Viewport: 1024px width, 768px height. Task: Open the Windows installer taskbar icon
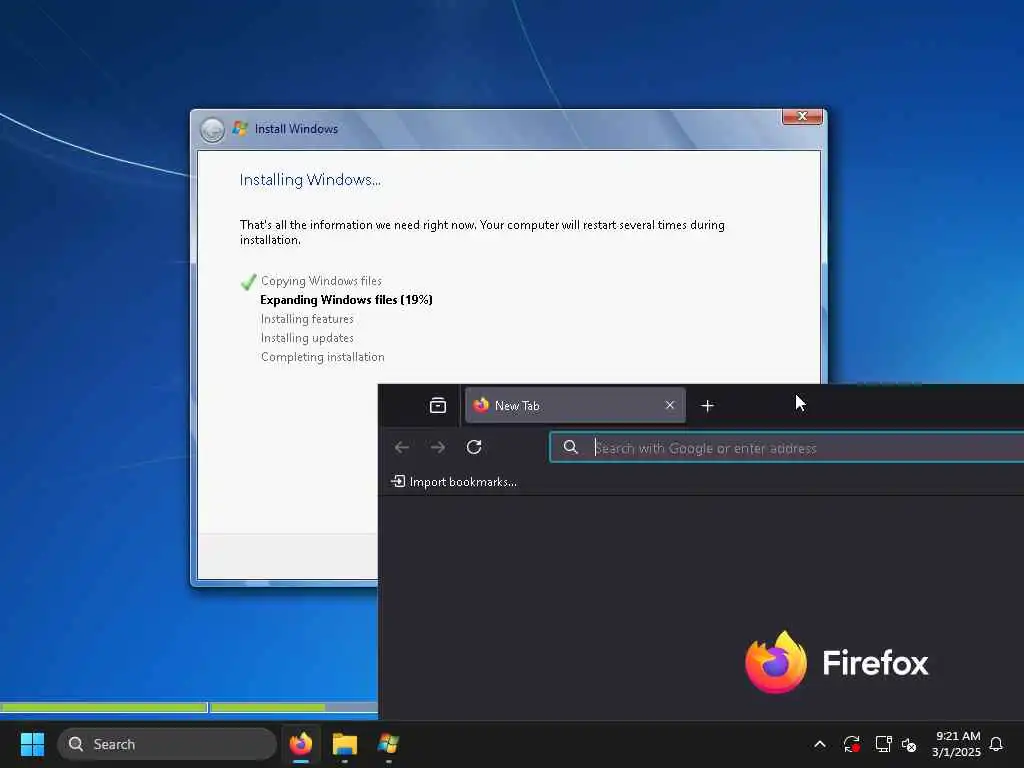pyautogui.click(x=388, y=744)
